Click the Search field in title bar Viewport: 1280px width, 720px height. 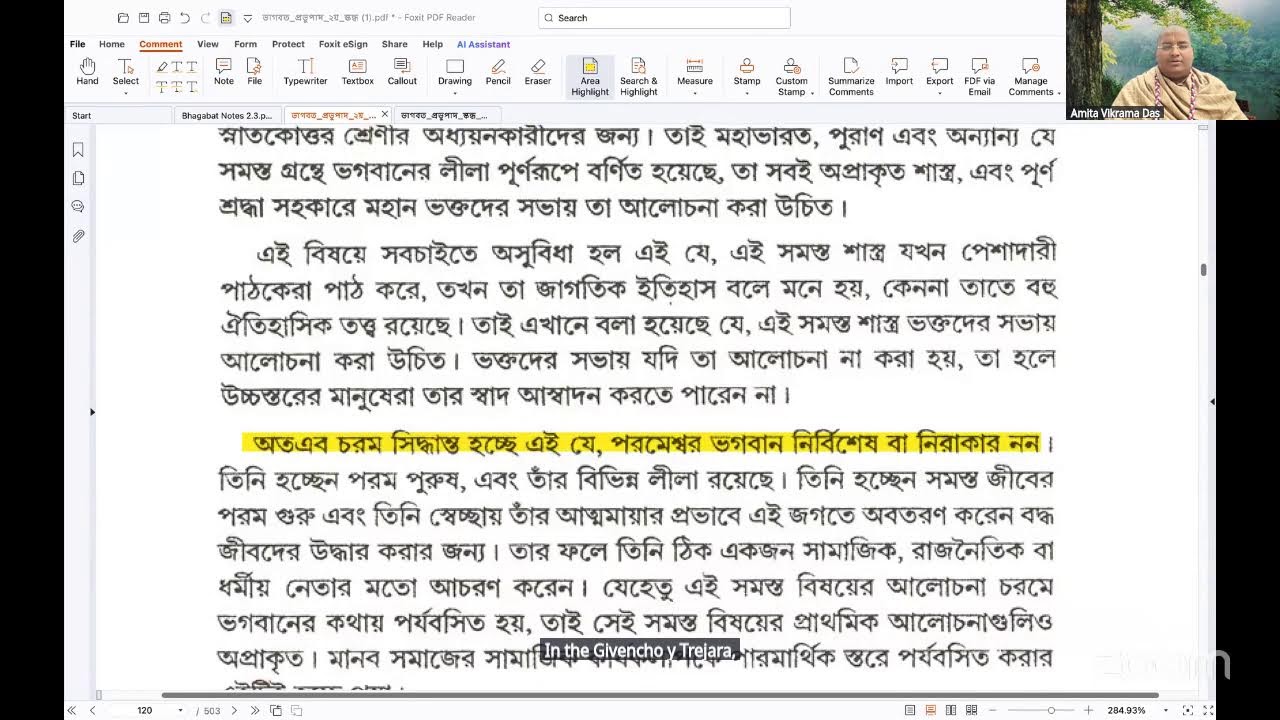point(664,18)
